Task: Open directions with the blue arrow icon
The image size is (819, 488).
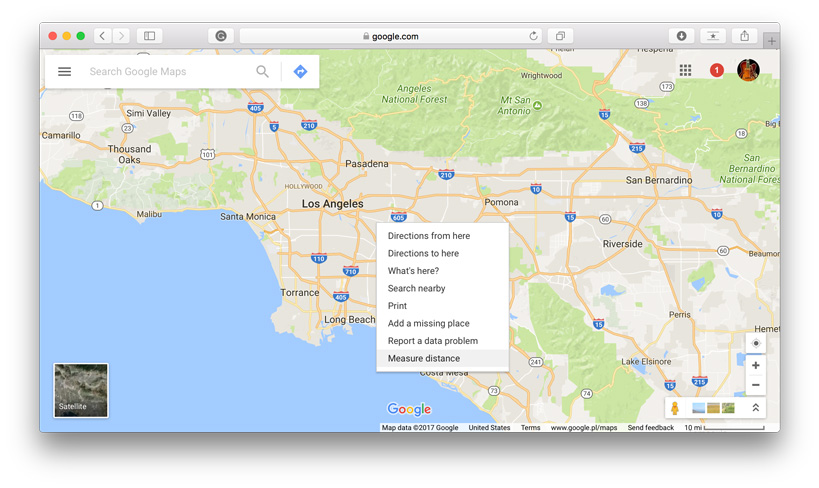Action: tap(300, 72)
